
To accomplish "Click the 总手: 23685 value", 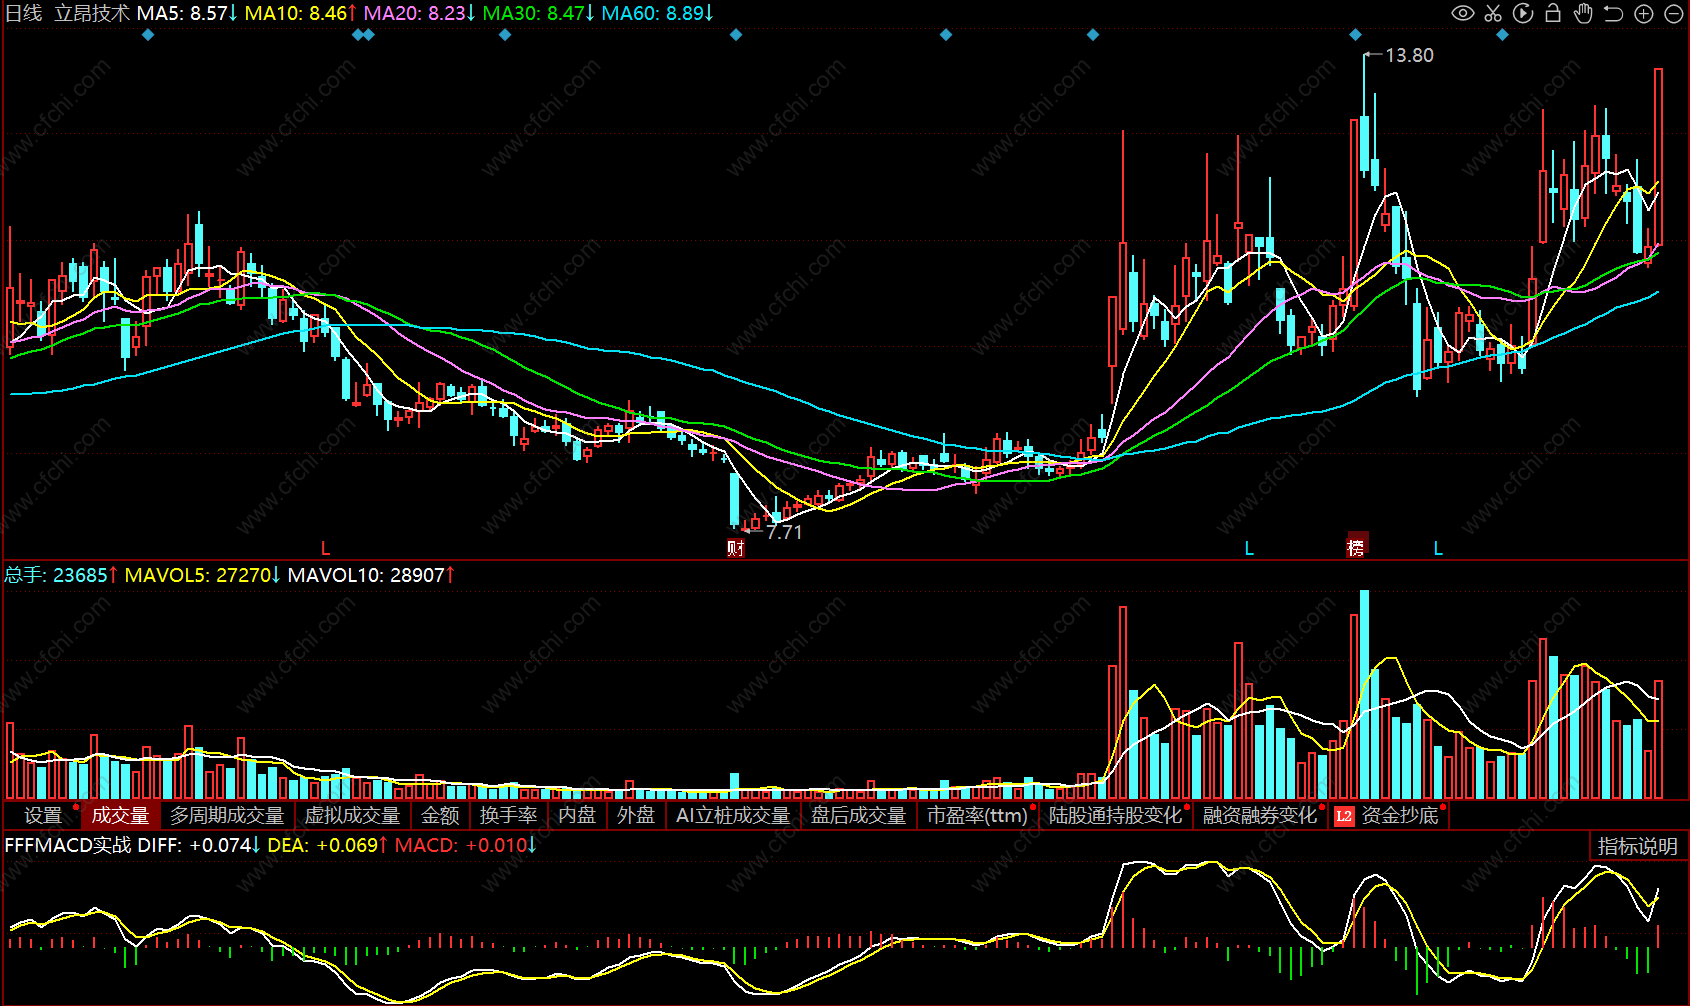I will point(61,575).
